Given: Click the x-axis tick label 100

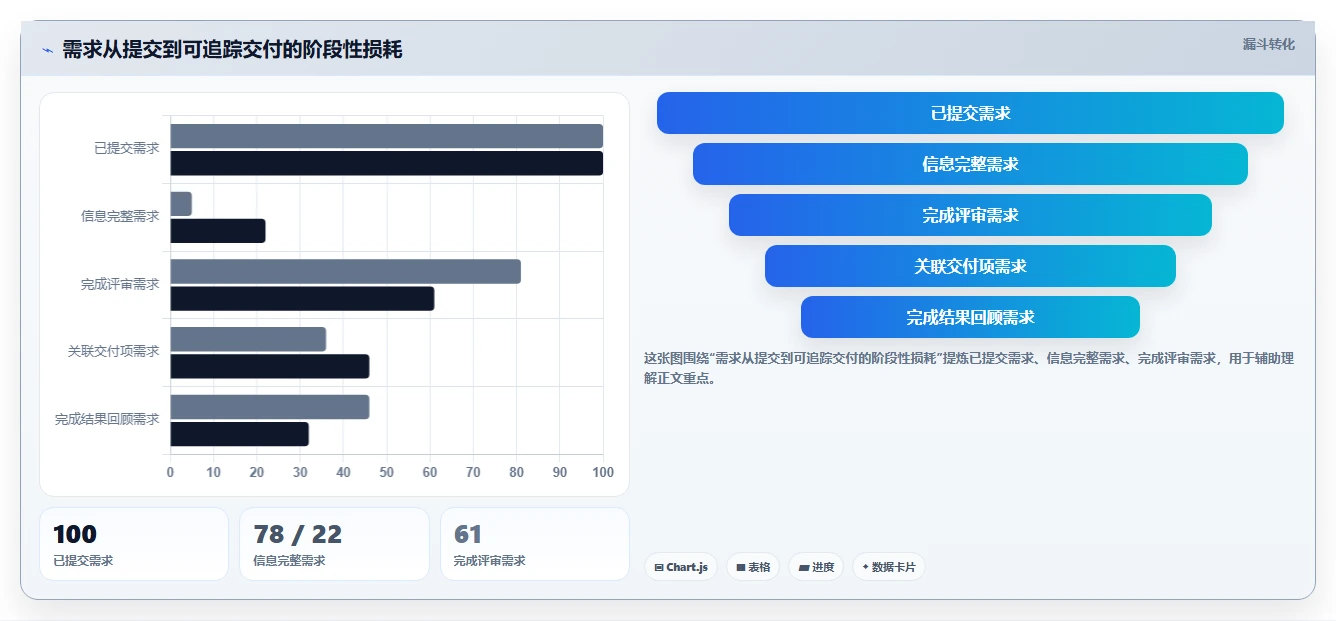Looking at the screenshot, I should pos(603,472).
